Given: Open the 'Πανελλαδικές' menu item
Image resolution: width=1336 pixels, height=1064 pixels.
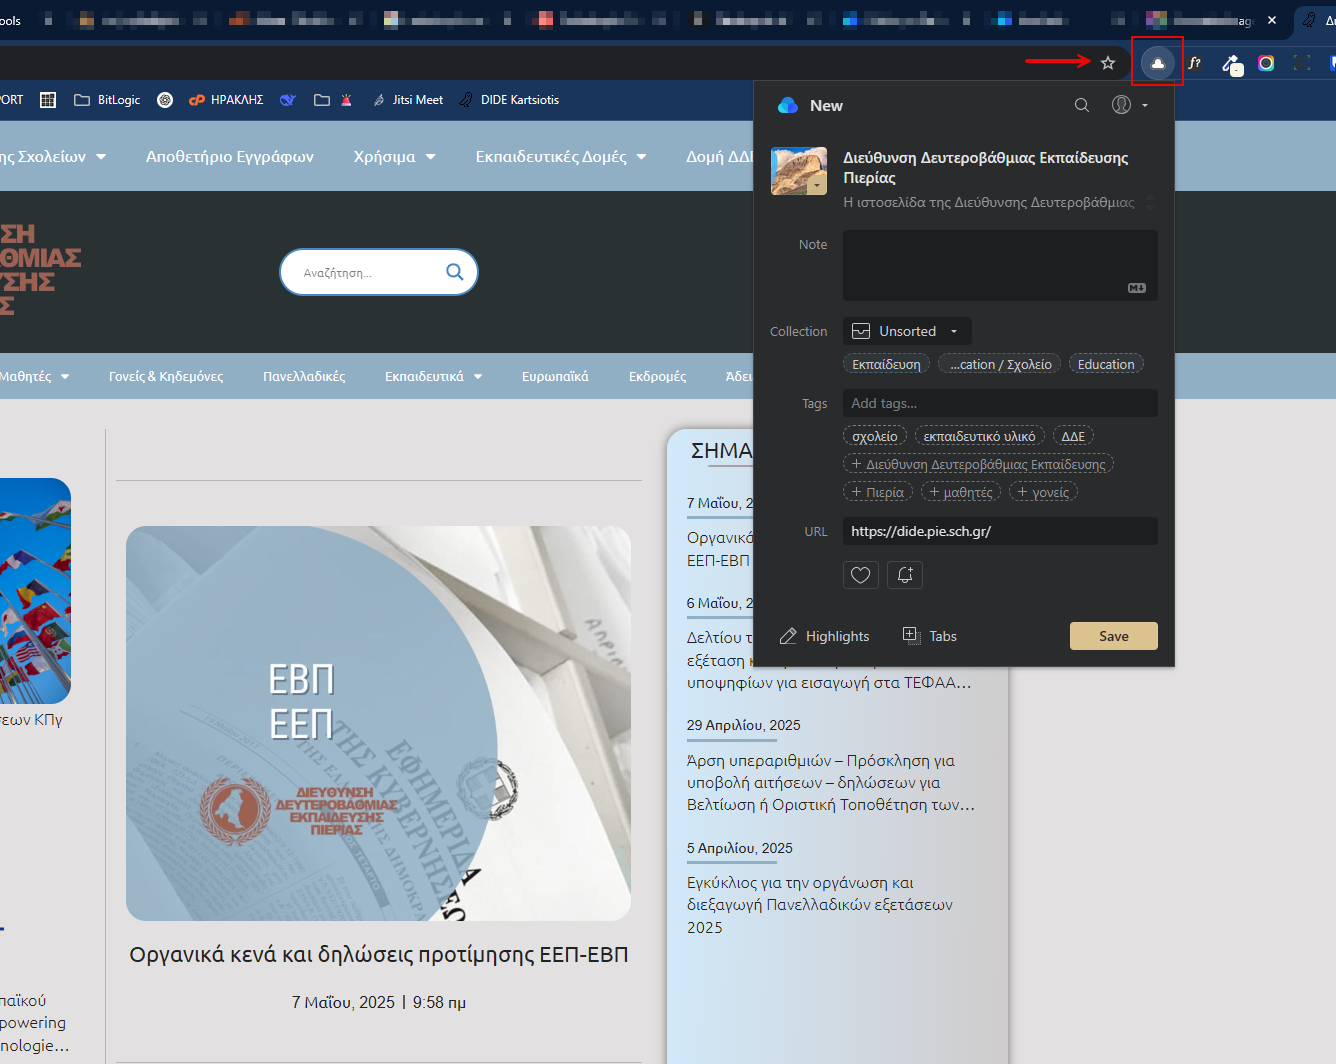Looking at the screenshot, I should pyautogui.click(x=304, y=376).
